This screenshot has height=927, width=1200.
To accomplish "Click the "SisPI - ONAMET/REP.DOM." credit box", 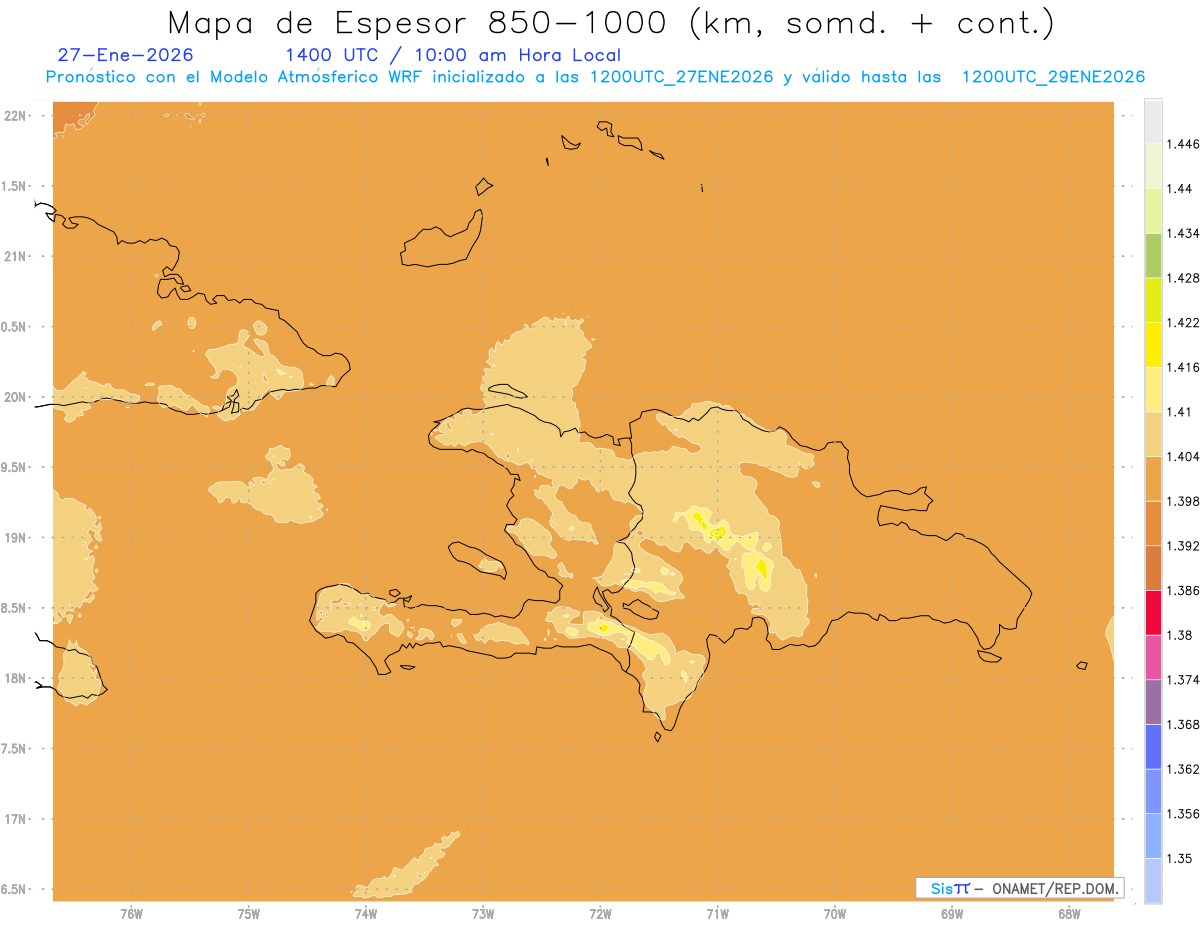I will pos(1020,888).
